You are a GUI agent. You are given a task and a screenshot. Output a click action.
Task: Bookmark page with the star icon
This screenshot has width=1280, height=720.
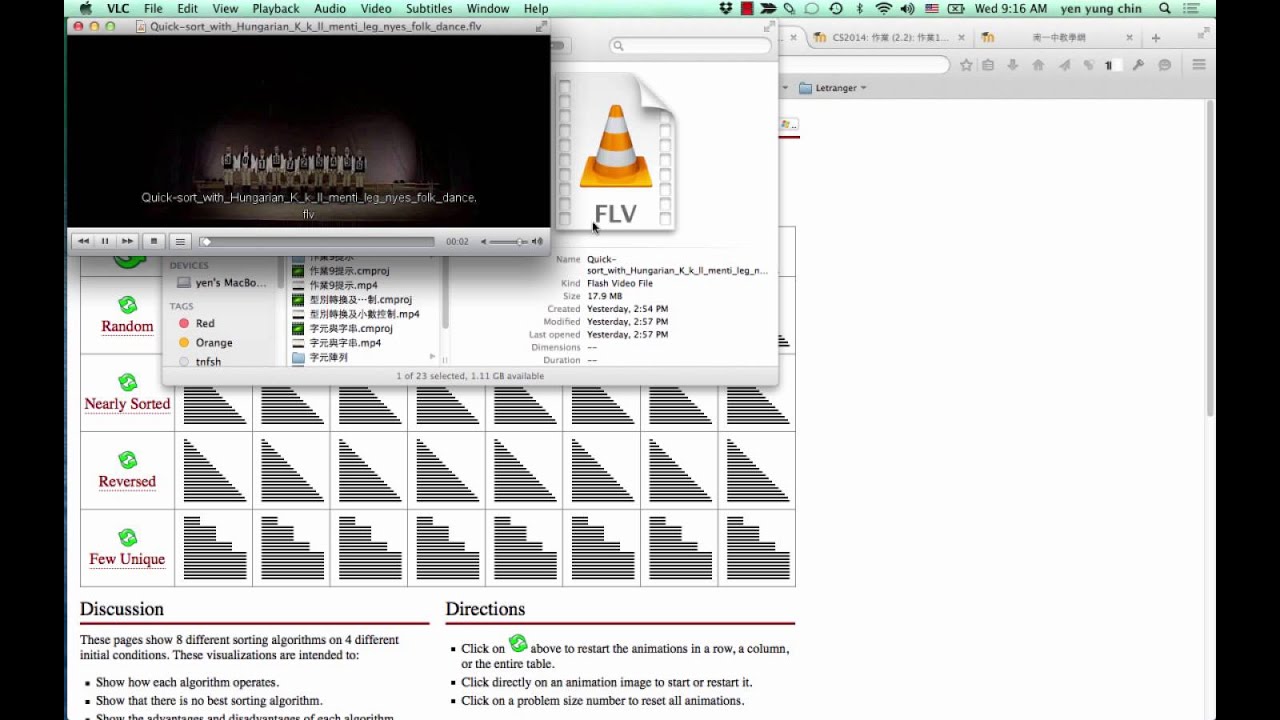pos(966,65)
